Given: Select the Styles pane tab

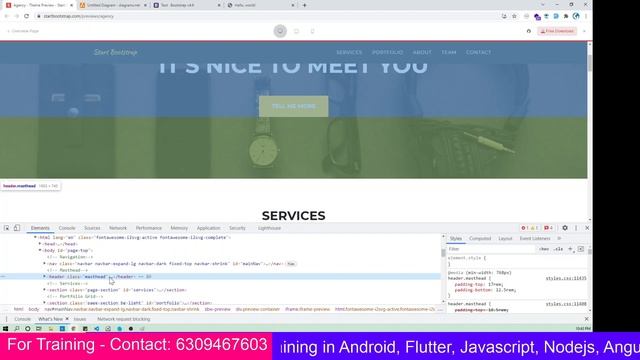Looking at the screenshot, I should (456, 238).
